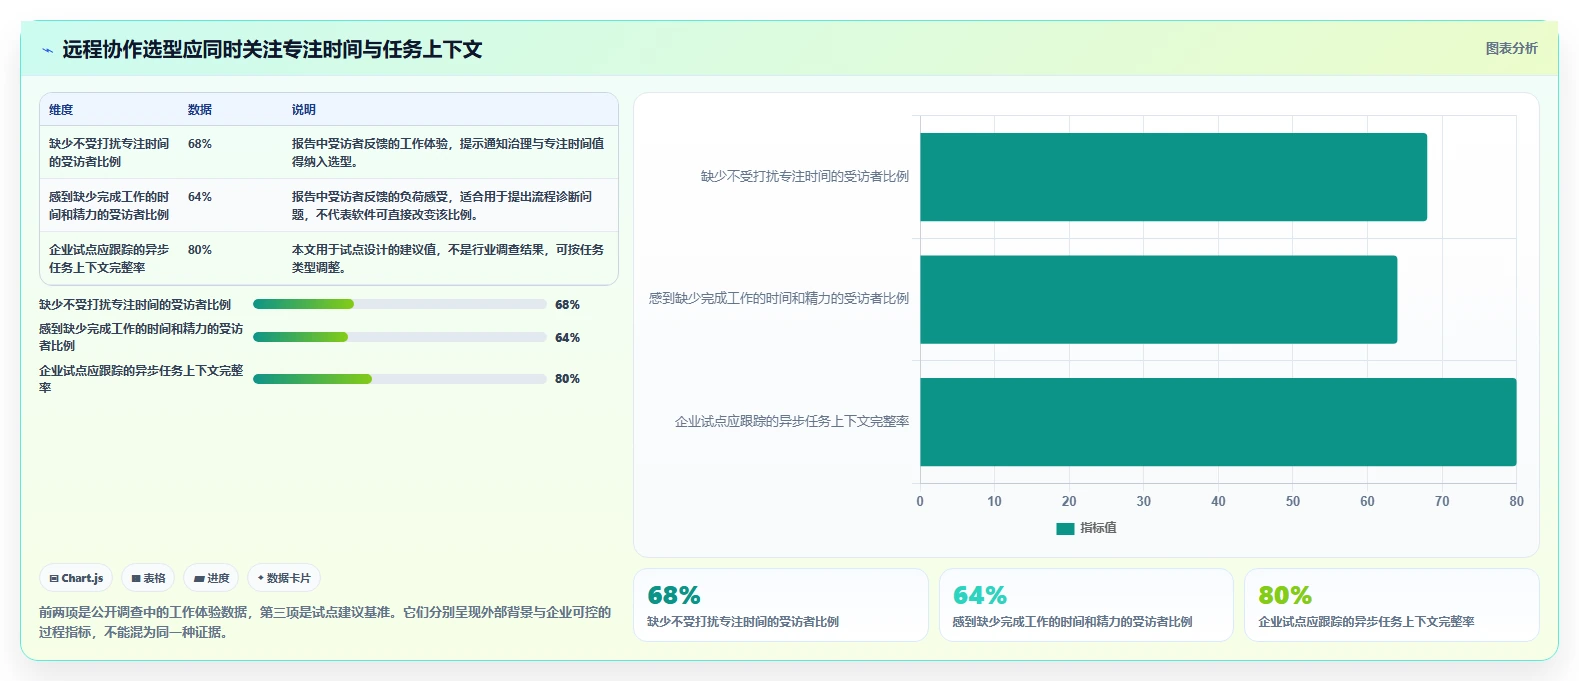1579x681 pixels.
Task: Click the x-axis tick labeled 70
Action: point(1442,502)
